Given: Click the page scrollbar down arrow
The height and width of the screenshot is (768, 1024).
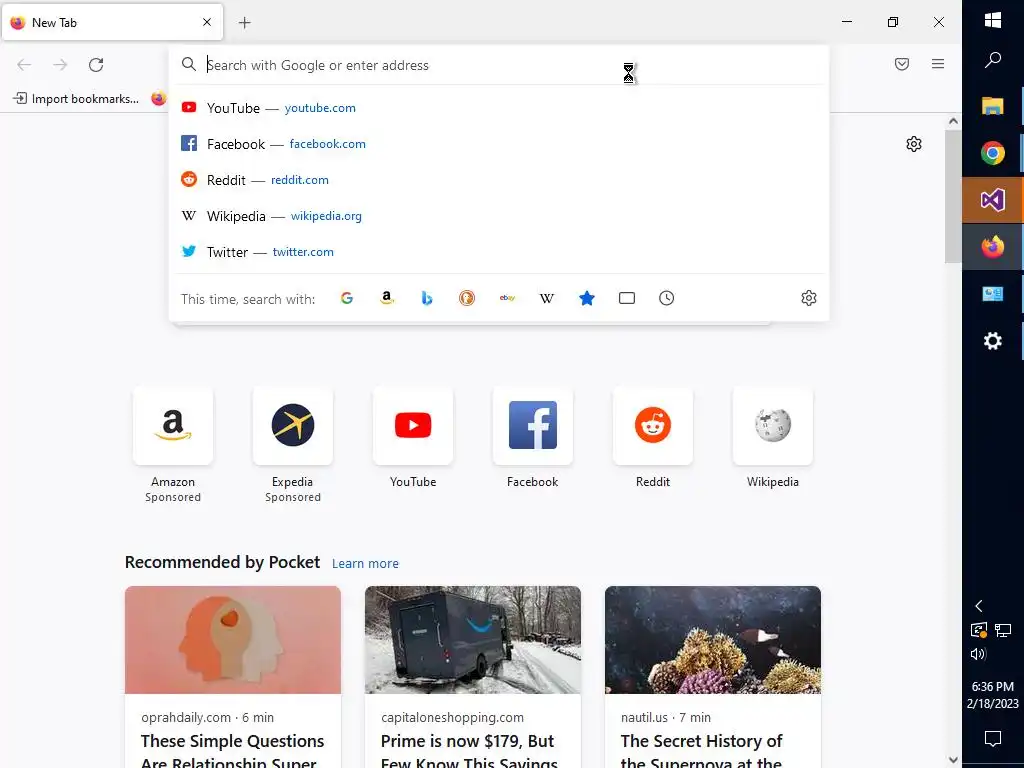Looking at the screenshot, I should (953, 760).
